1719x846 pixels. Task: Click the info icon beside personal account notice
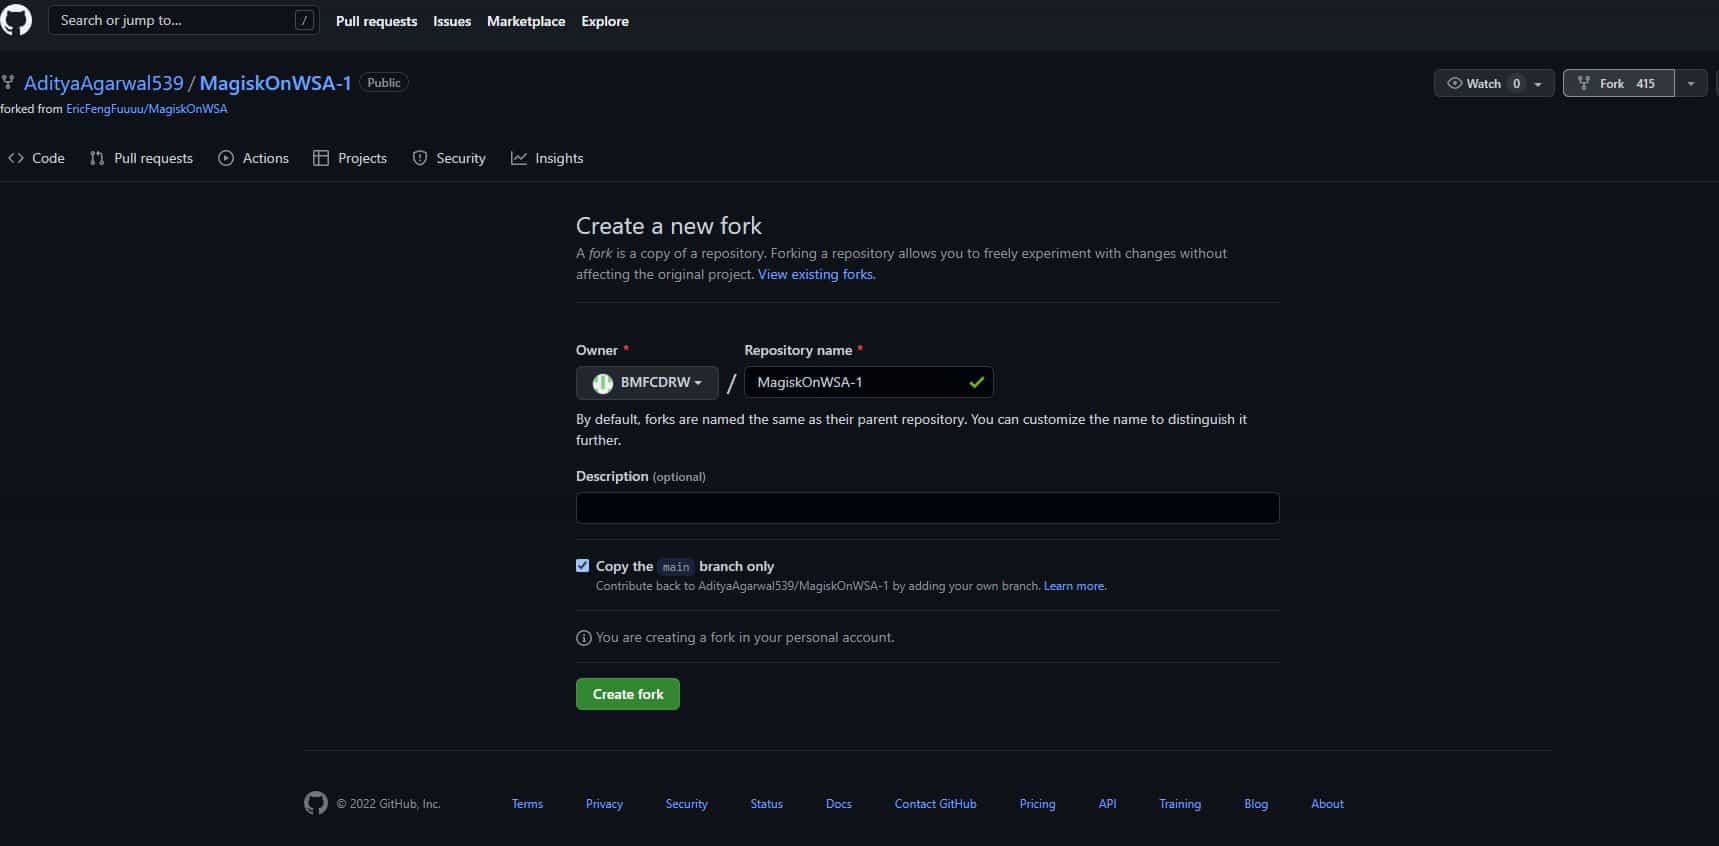(584, 638)
